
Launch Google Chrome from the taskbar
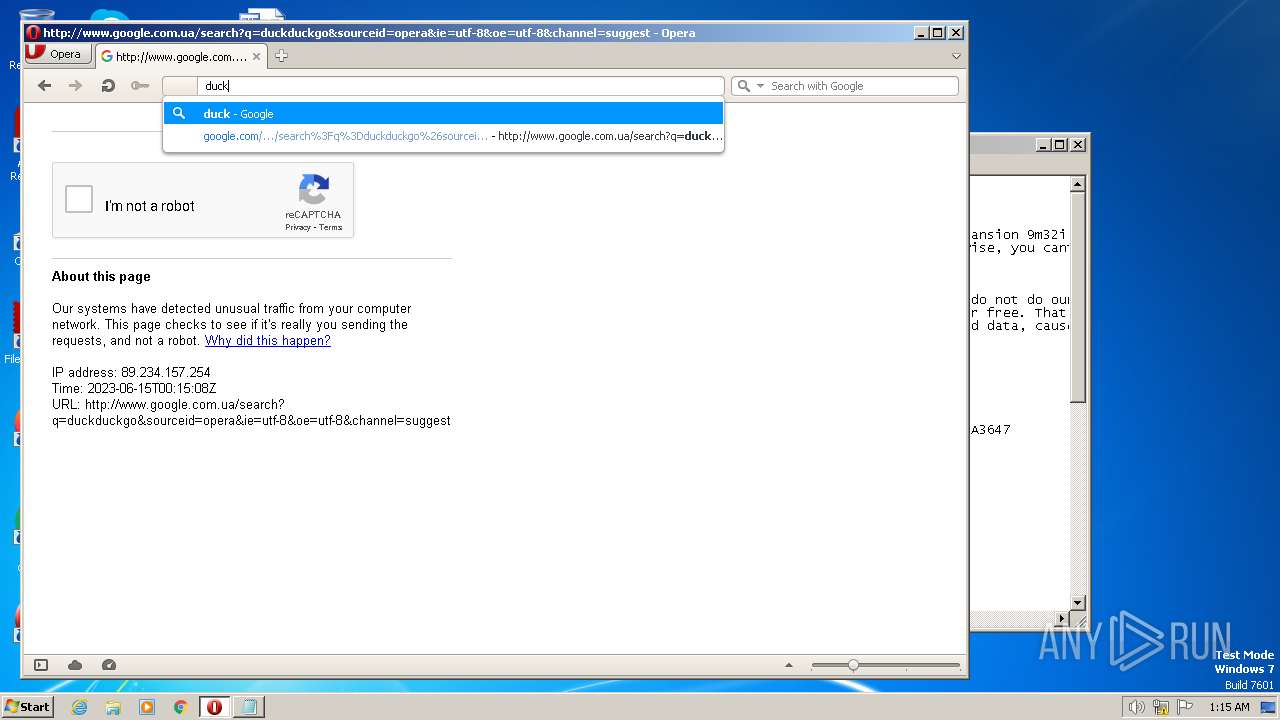pos(180,707)
